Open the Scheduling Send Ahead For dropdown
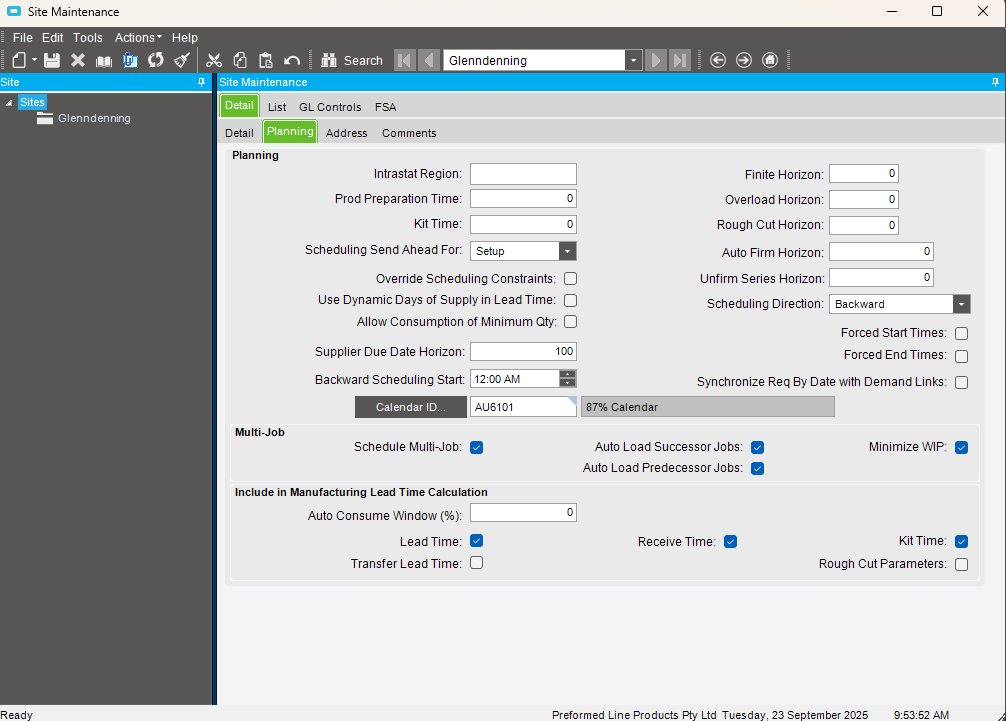The height and width of the screenshot is (721, 1006). (567, 251)
